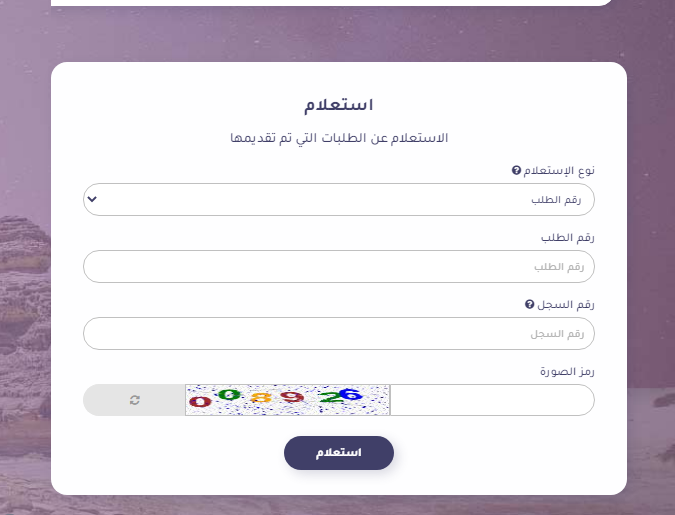This screenshot has width=675, height=515.
Task: Click the help icon beside نوع الإستعلام
Action: click(x=516, y=171)
